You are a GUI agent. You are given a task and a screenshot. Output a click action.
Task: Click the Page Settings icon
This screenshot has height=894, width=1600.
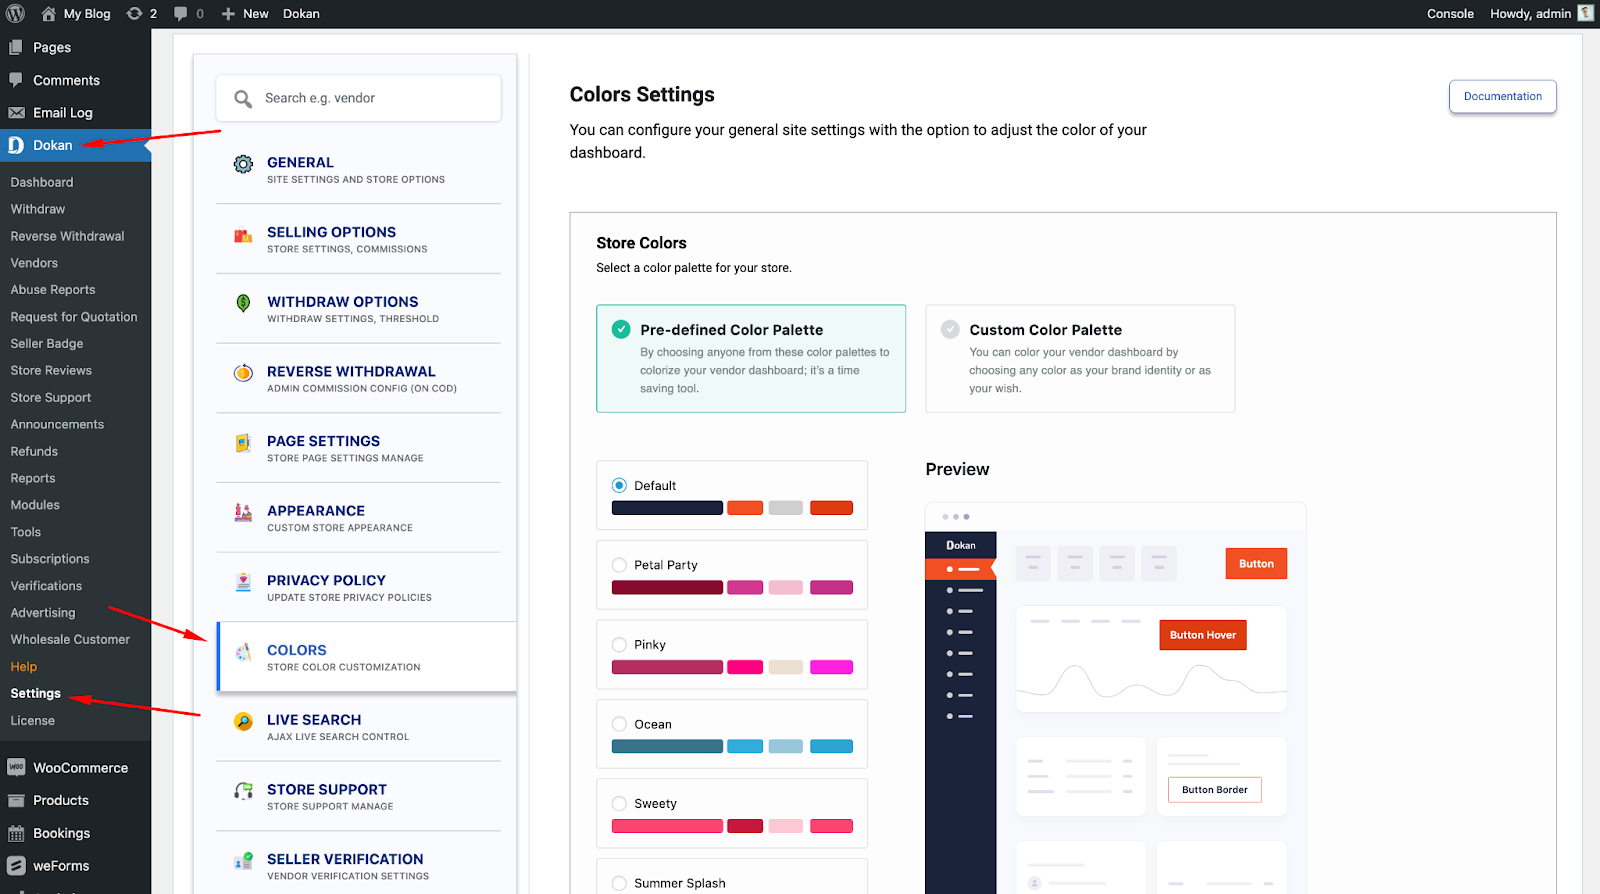pos(243,443)
